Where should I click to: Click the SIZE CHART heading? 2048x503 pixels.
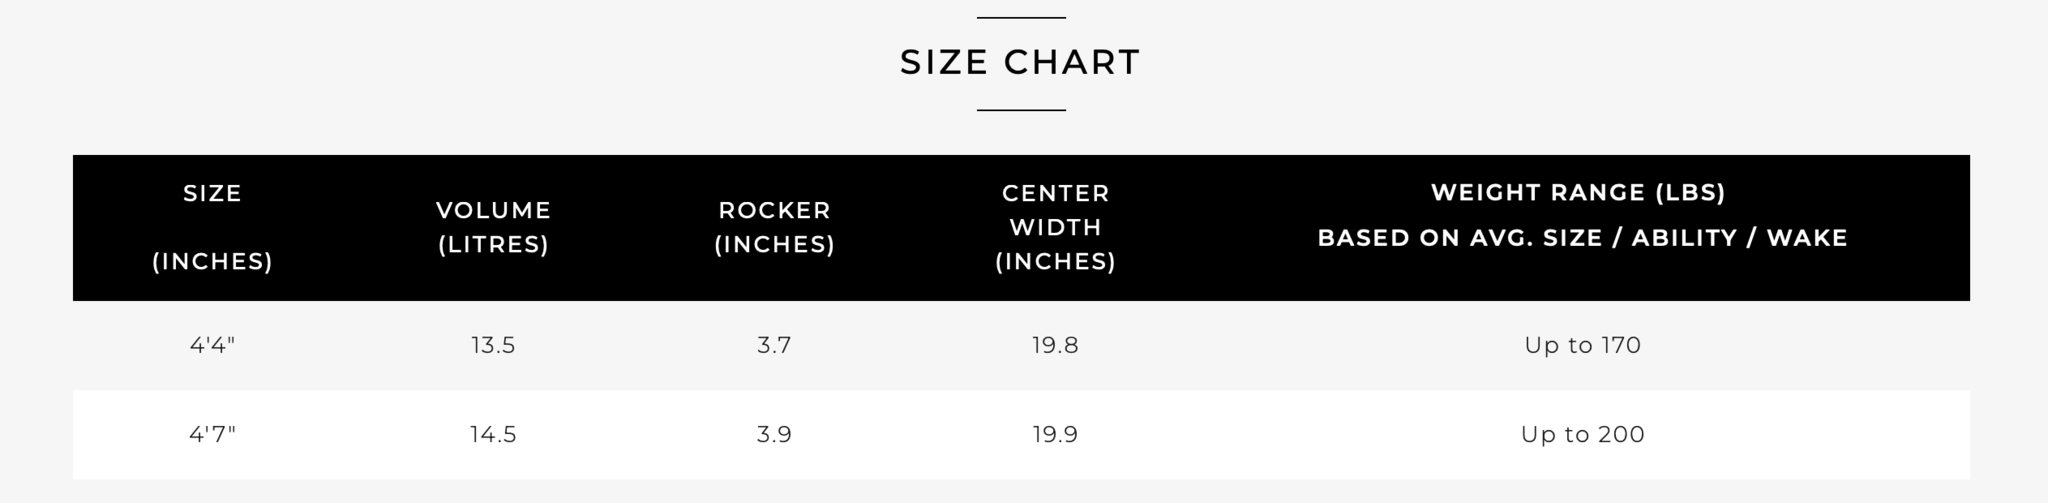(x=1020, y=62)
